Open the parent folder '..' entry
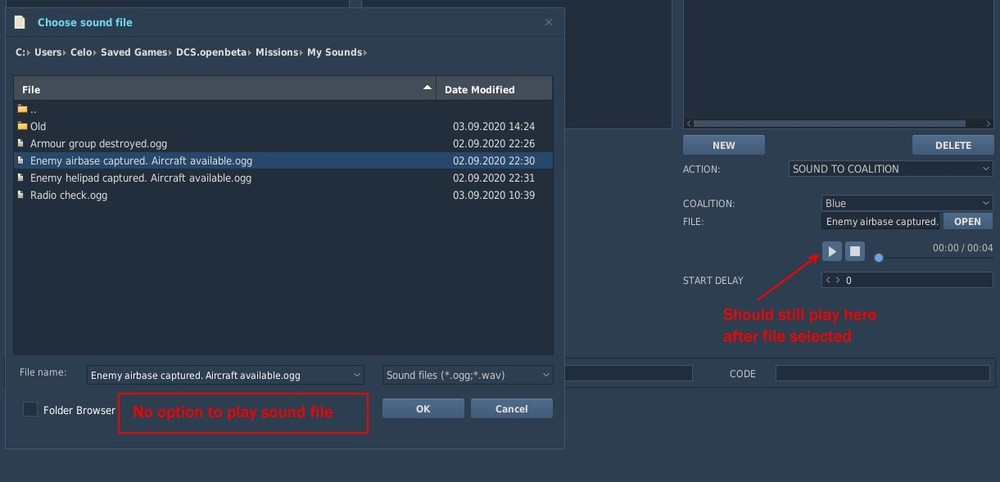The image size is (1000, 482). (x=283, y=109)
